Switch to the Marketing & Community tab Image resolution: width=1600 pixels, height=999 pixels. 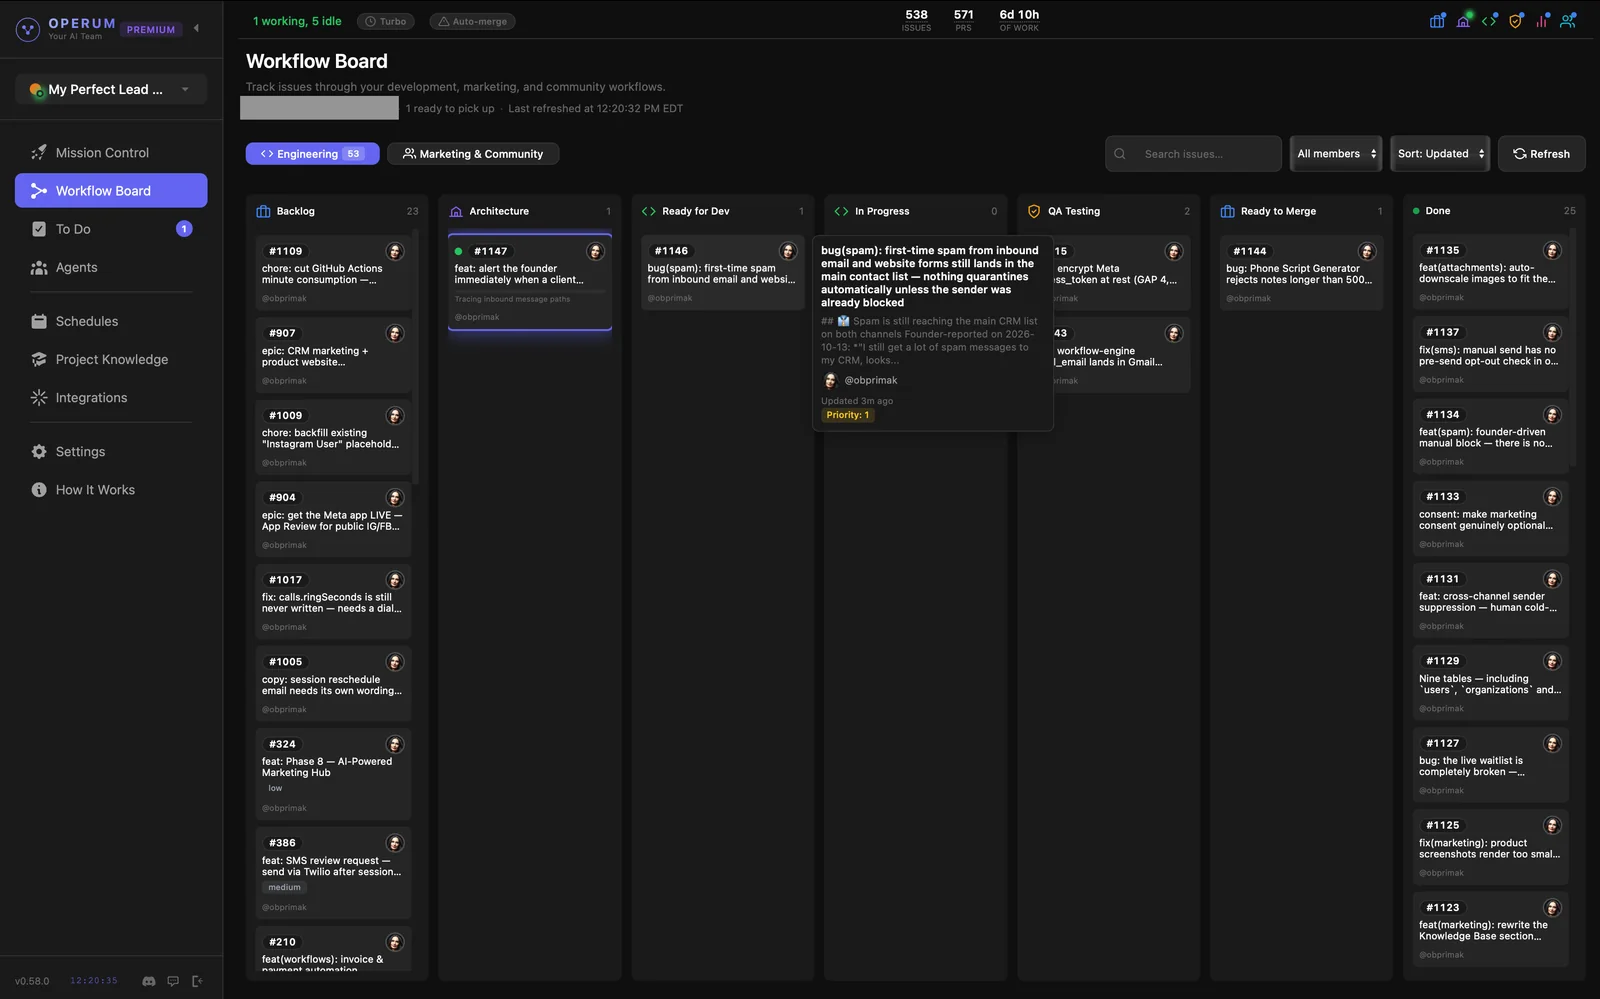473,154
